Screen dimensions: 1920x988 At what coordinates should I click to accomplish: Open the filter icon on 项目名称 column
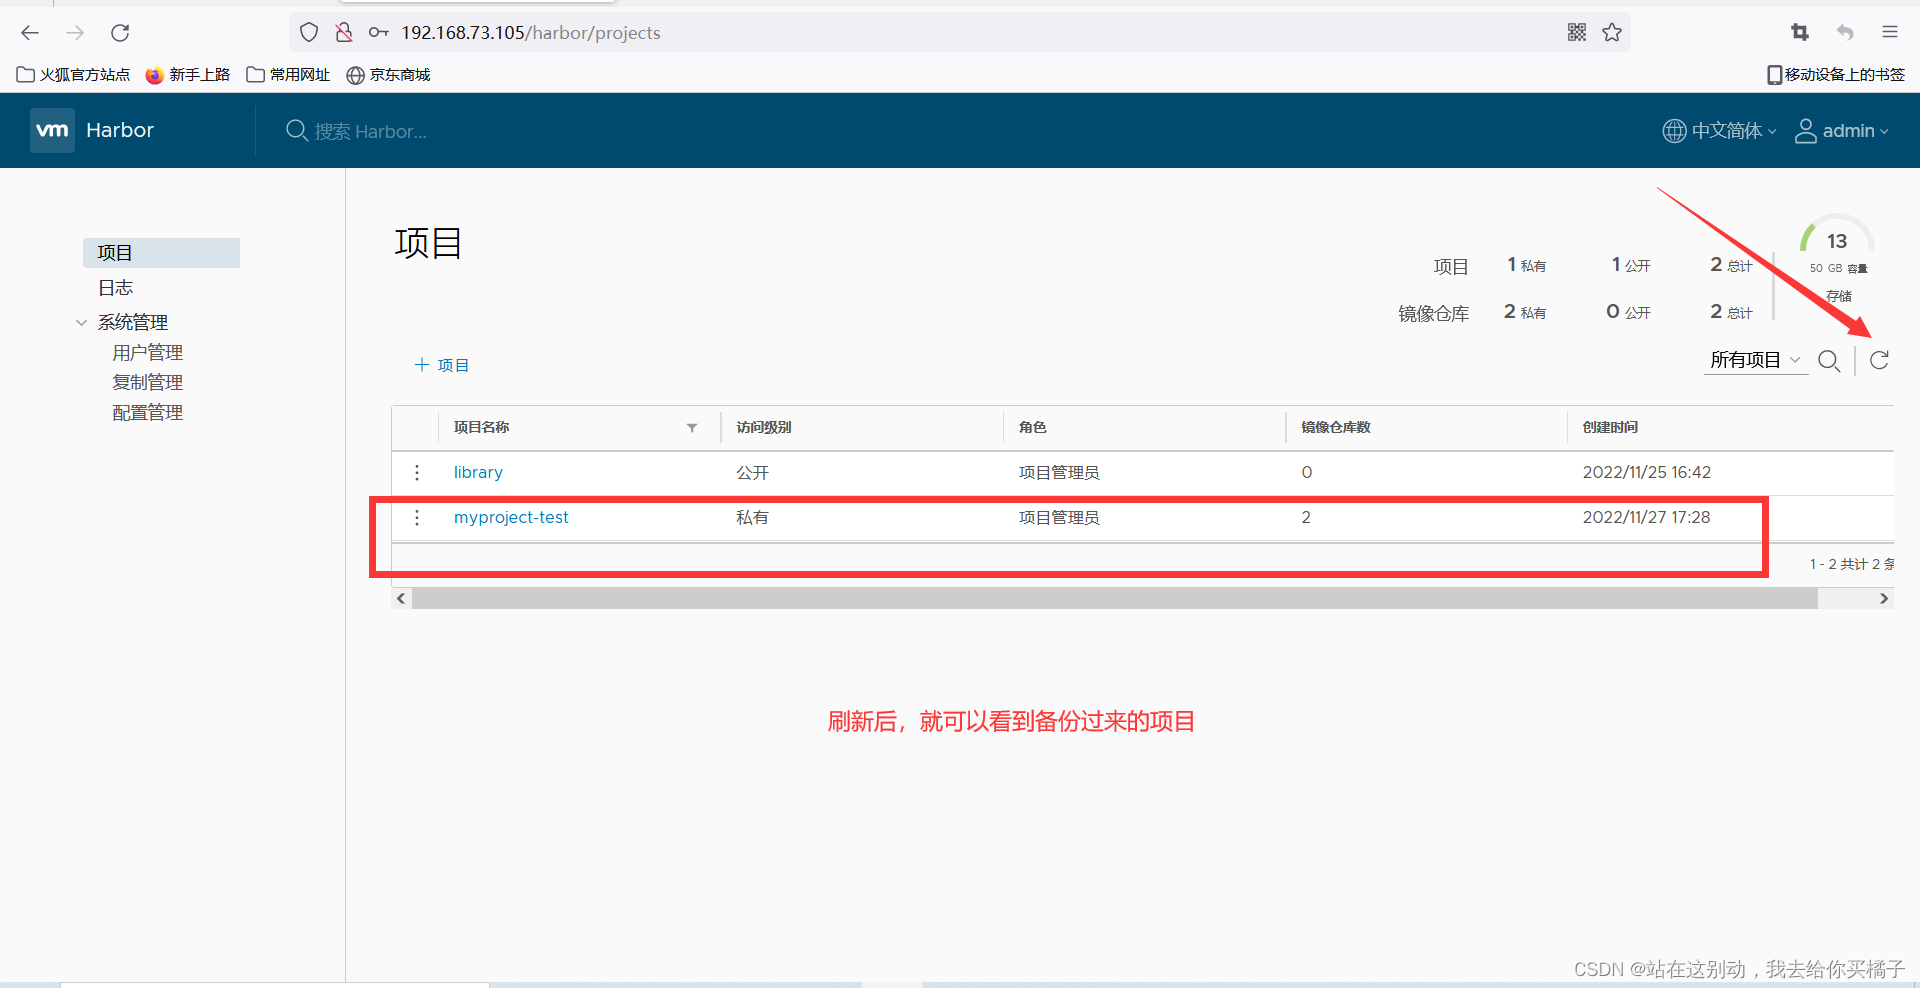click(692, 428)
